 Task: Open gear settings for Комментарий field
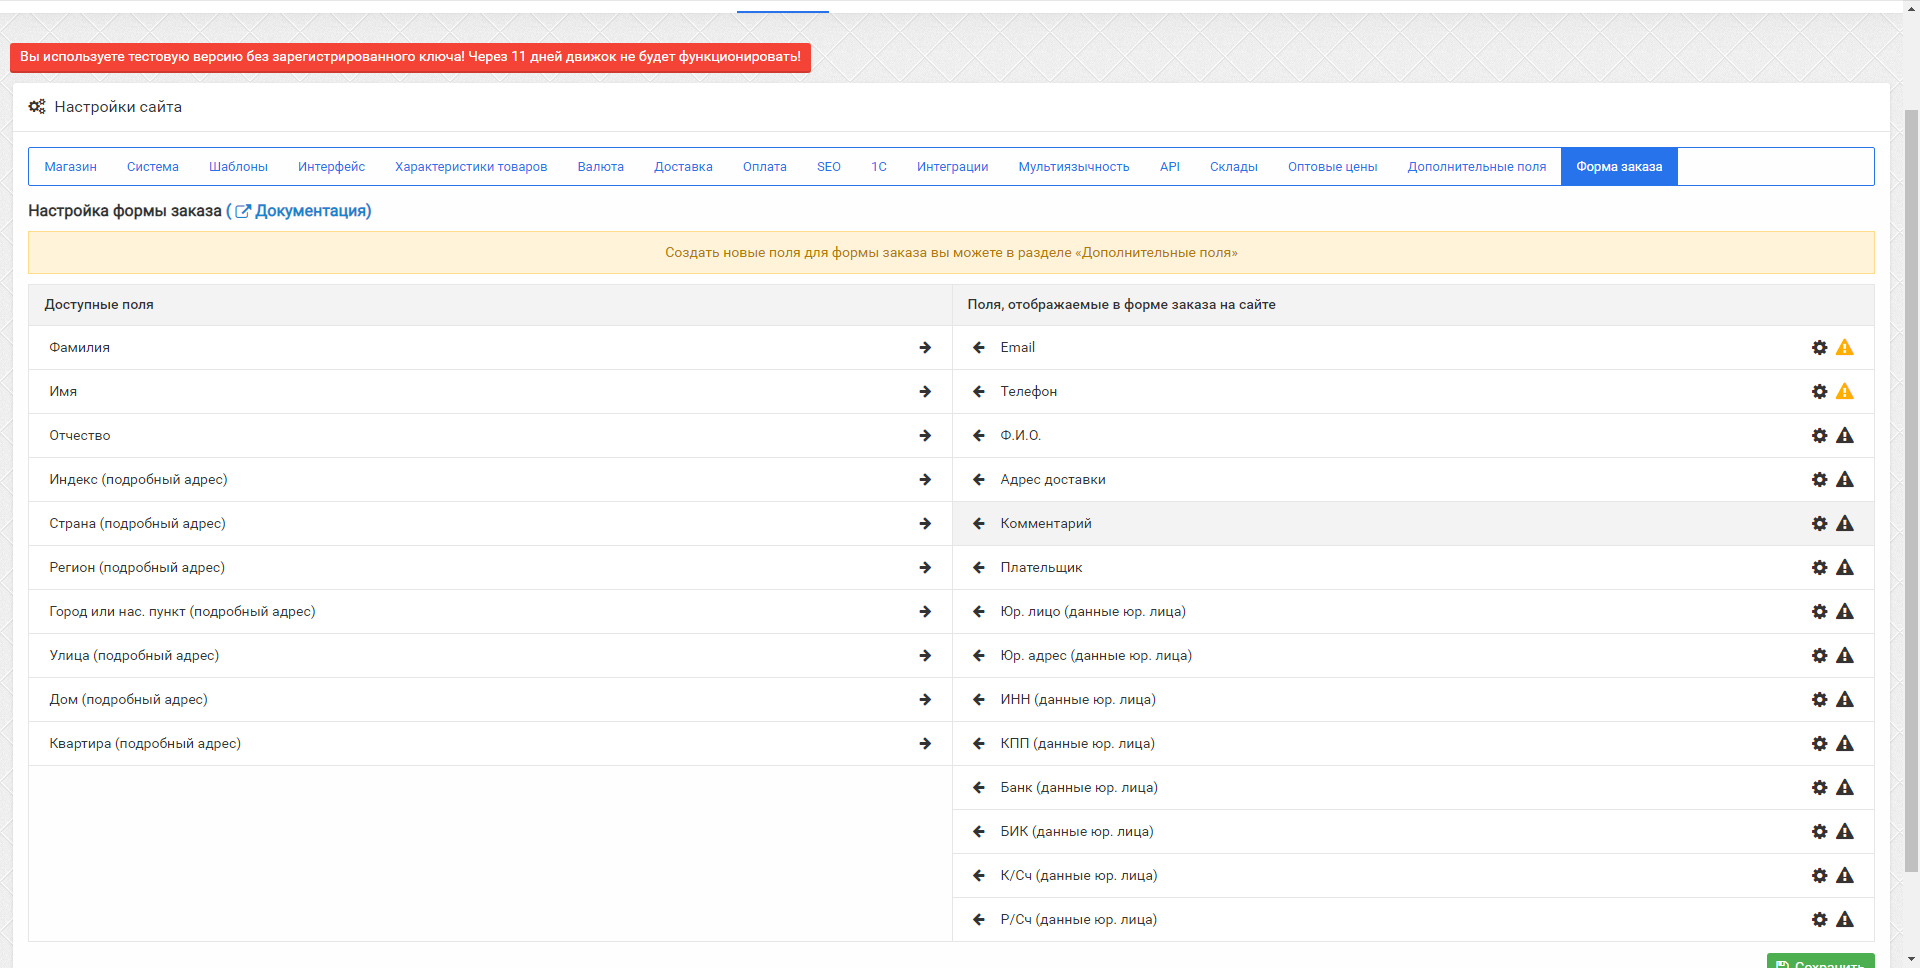tap(1819, 524)
